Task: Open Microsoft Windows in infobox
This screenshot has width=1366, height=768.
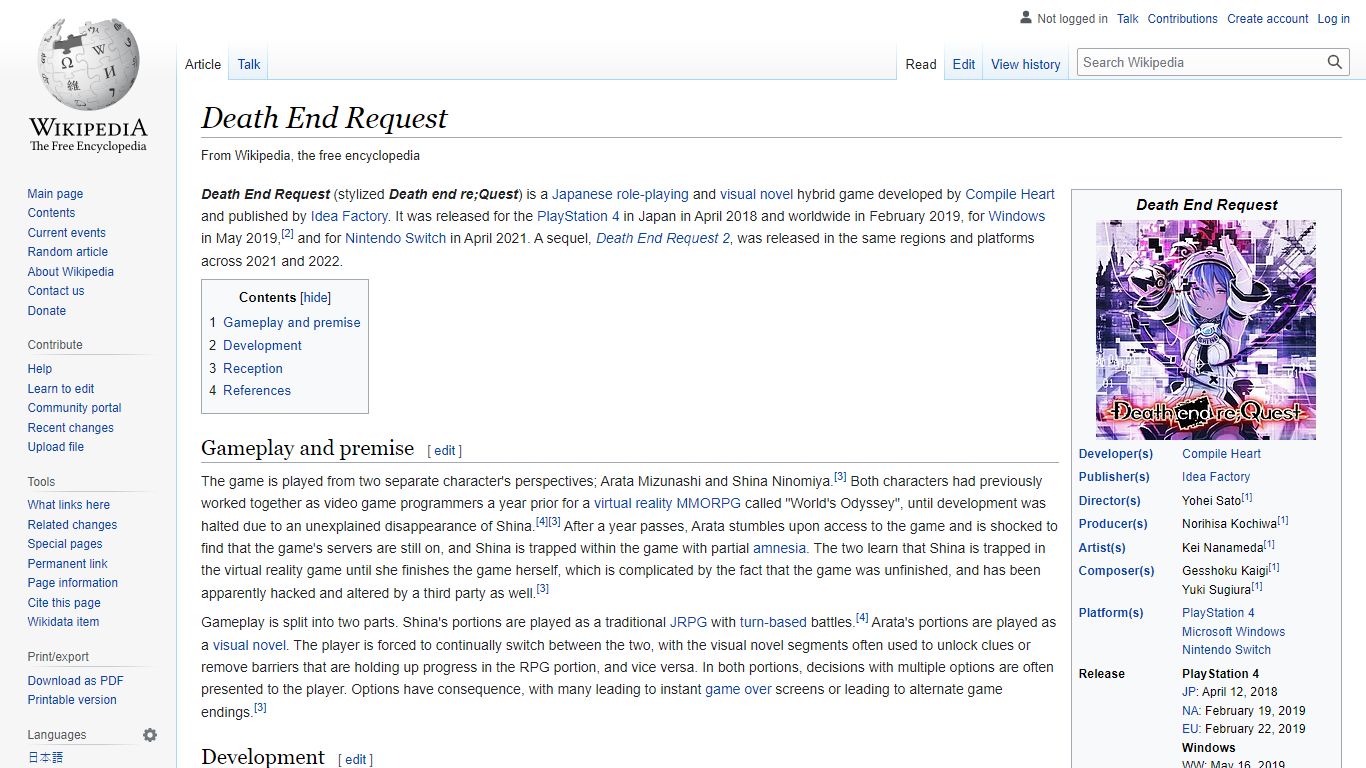Action: [x=1233, y=632]
